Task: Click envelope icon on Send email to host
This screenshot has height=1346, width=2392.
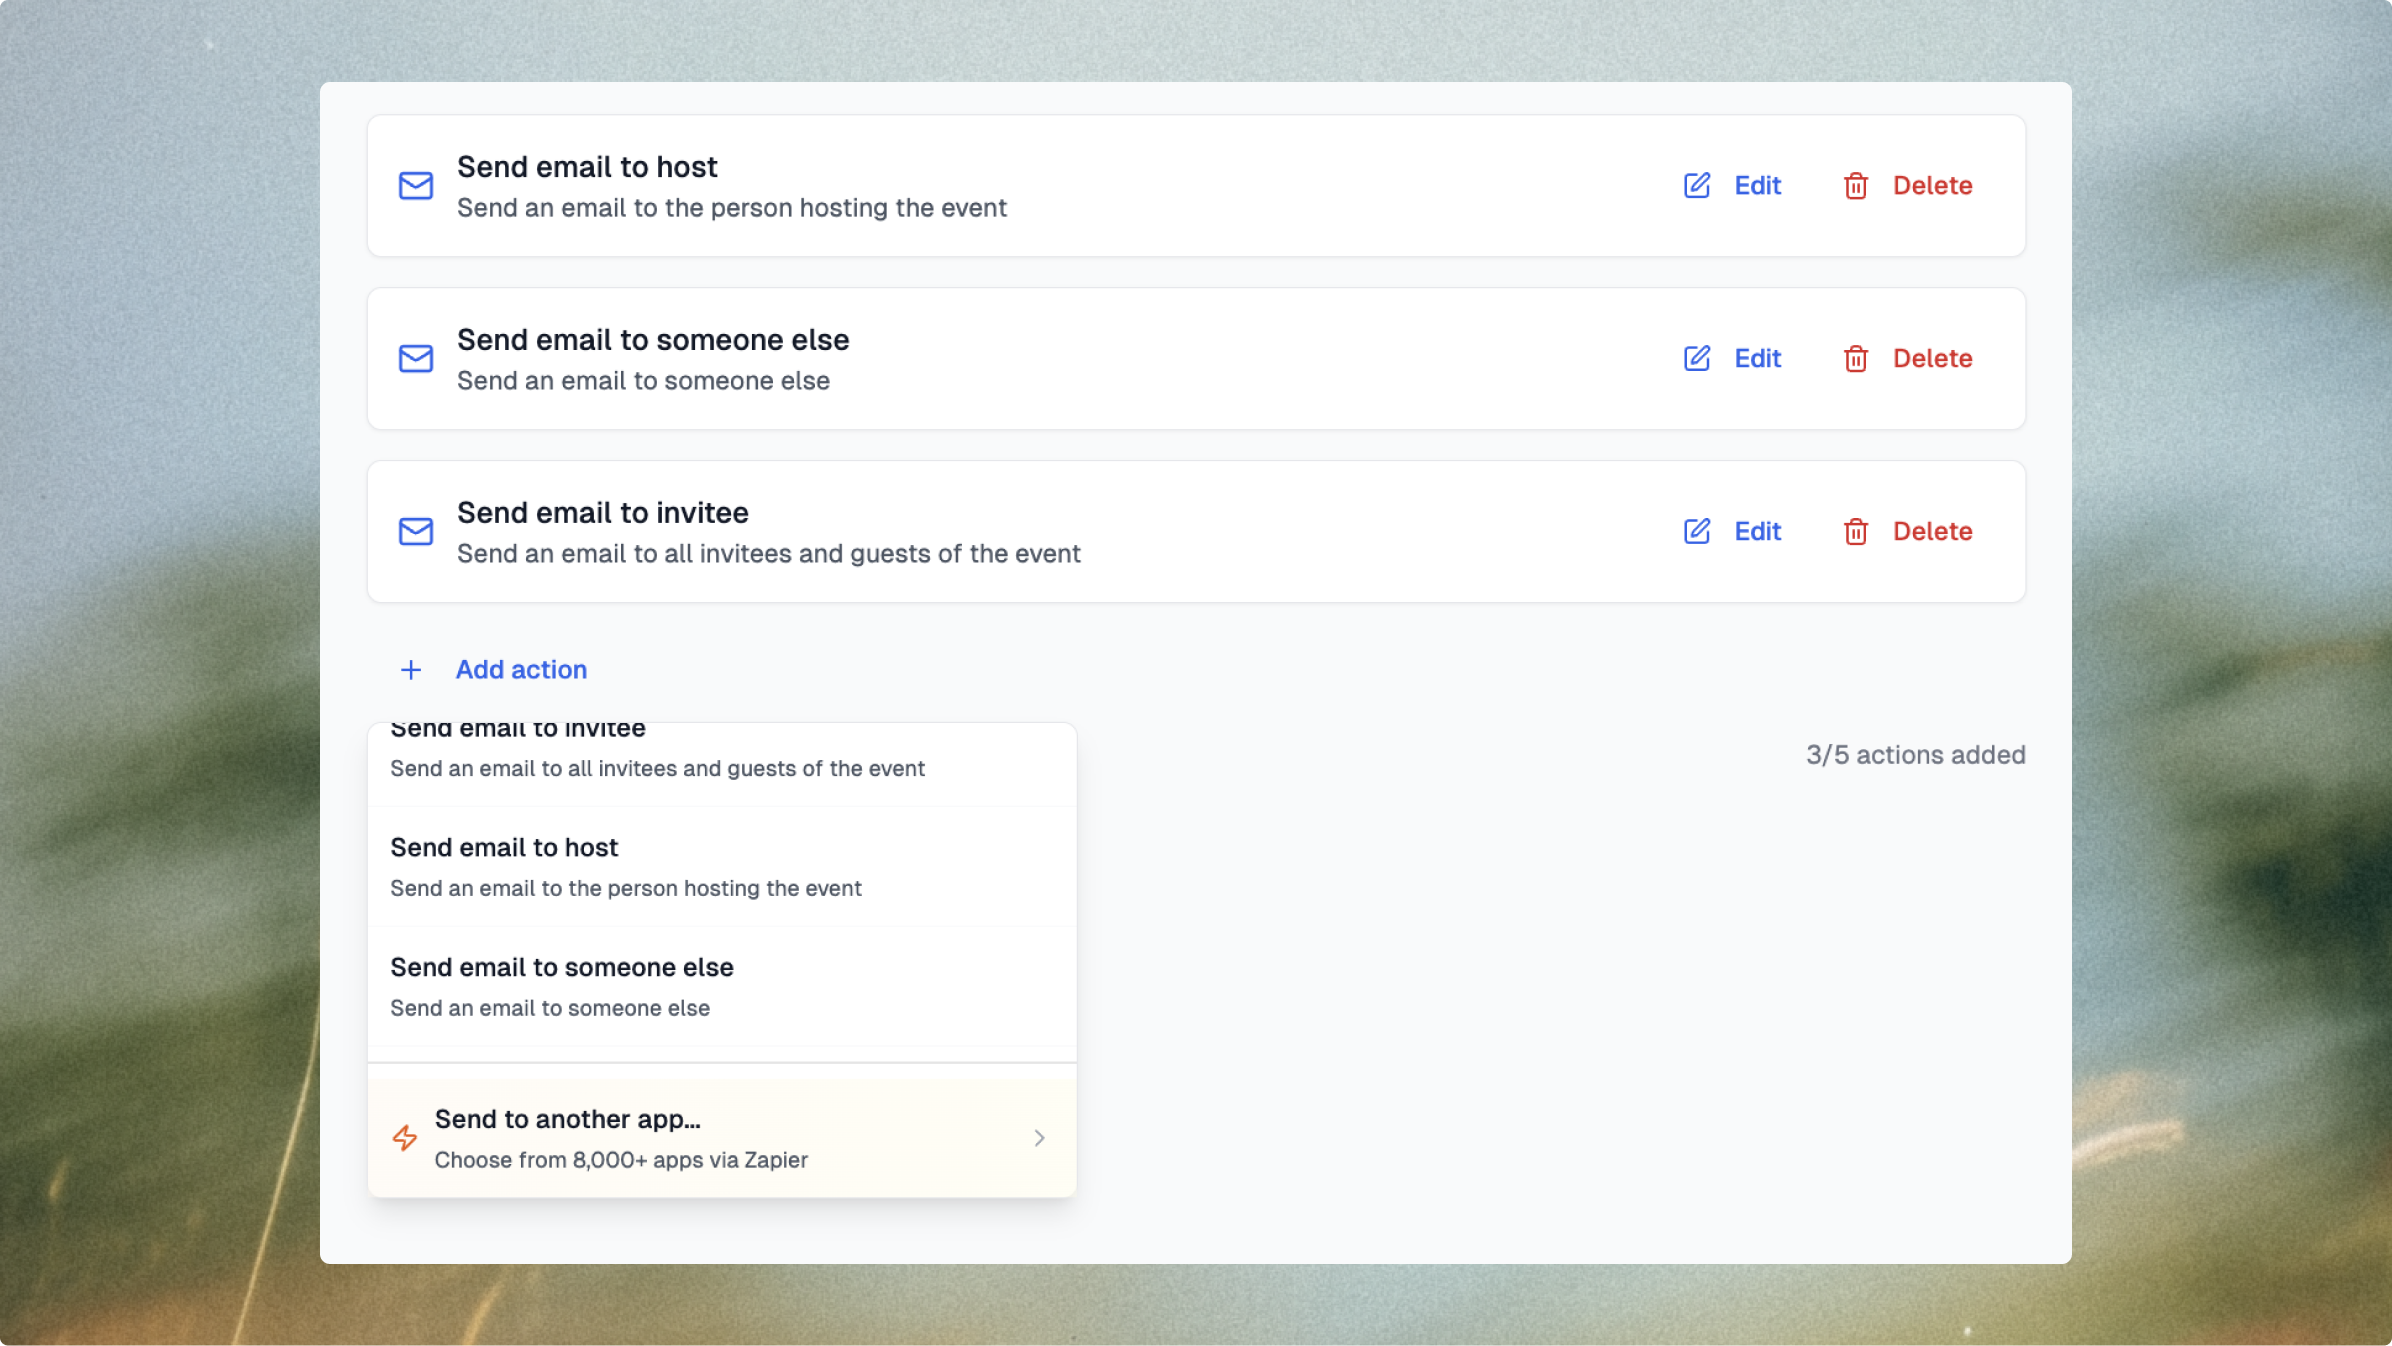Action: coord(416,186)
